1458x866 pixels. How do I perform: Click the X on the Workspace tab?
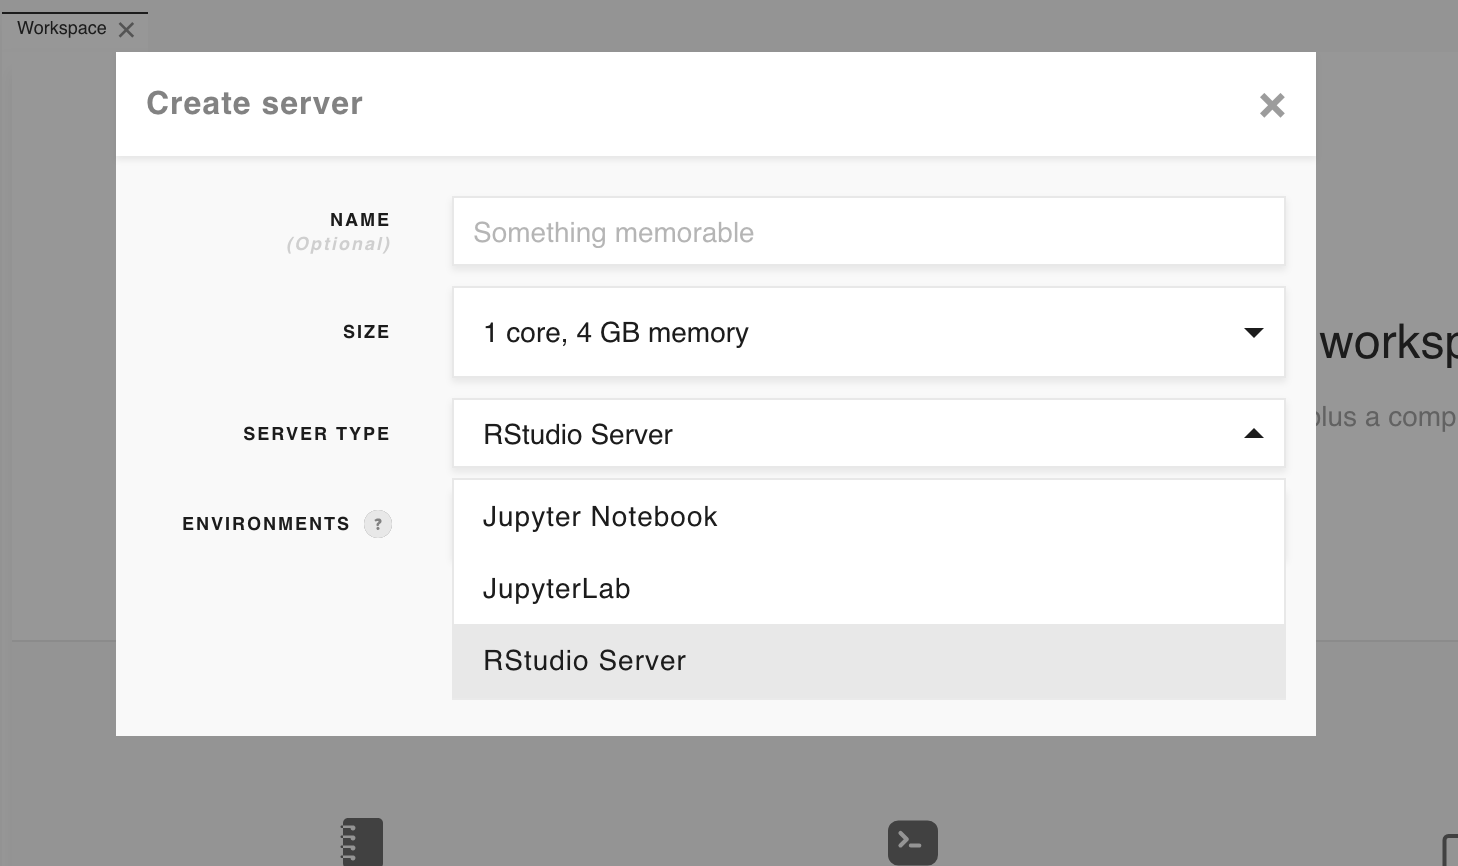point(126,29)
